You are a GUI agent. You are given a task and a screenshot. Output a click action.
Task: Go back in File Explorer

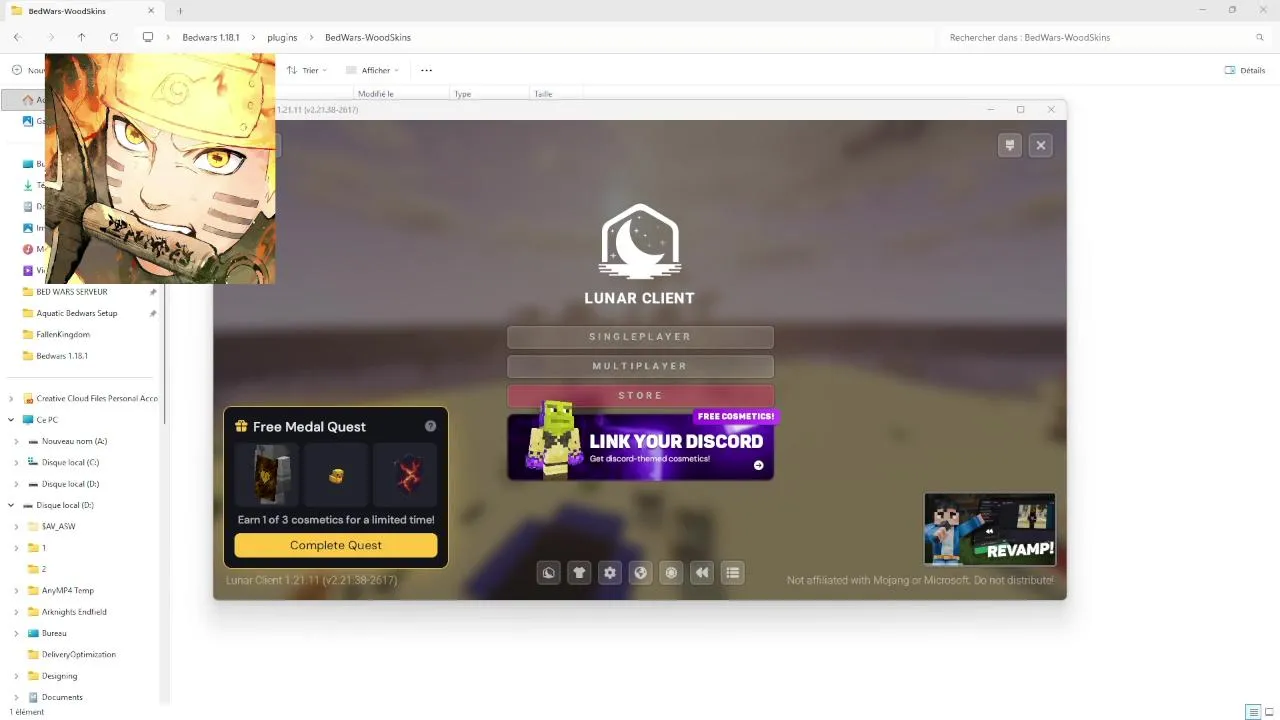coord(17,37)
